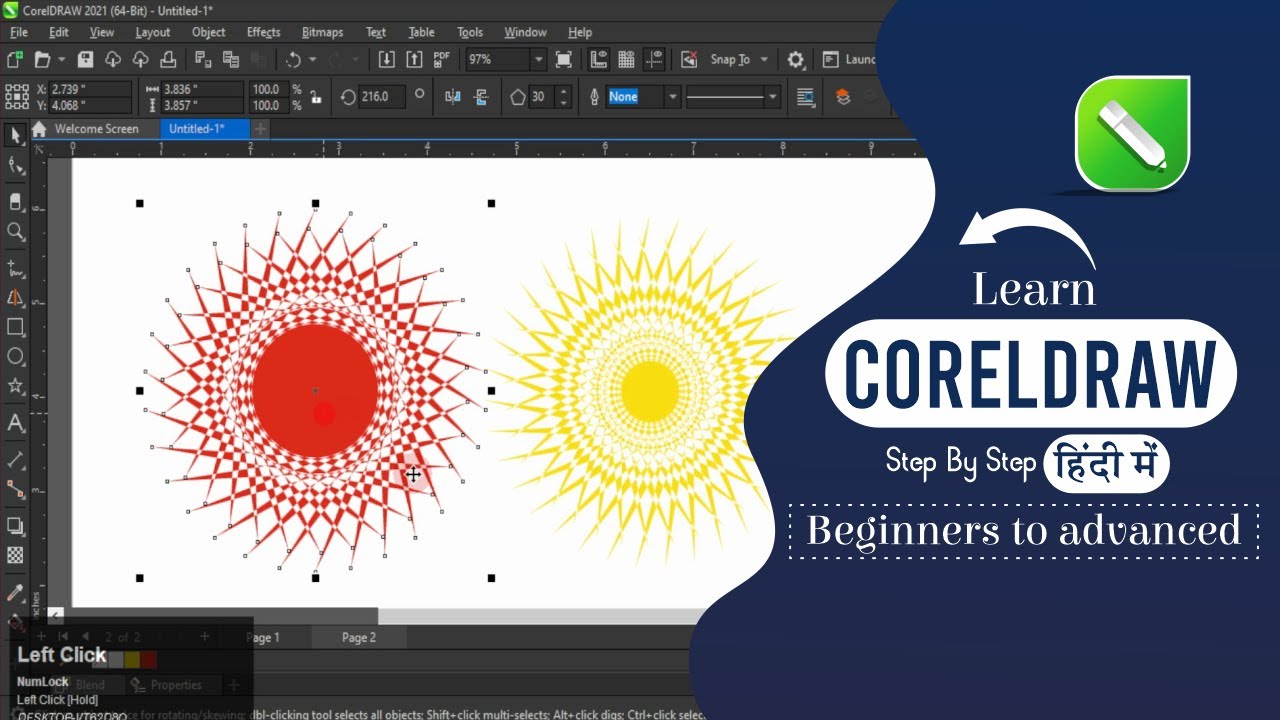The height and width of the screenshot is (720, 1280).
Task: Select the Connector tool
Action: click(x=15, y=489)
